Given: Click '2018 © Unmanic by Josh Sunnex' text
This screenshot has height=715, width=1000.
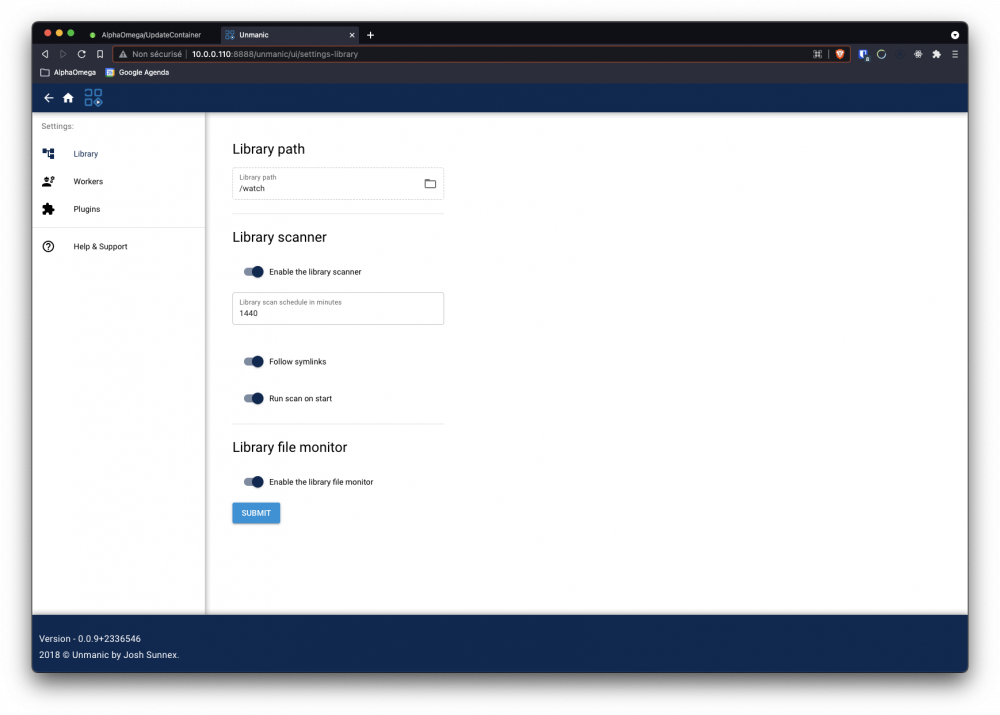Looking at the screenshot, I should click(109, 655).
